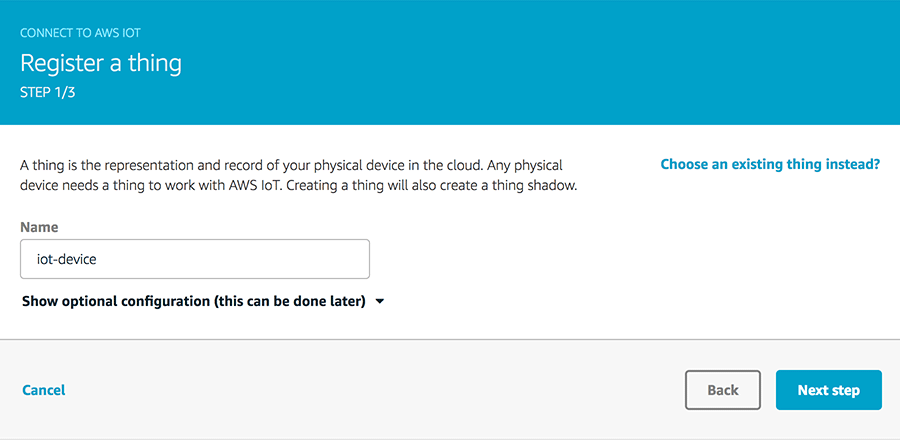The height and width of the screenshot is (440, 900).
Task: Click the word 'Show' in the configuration expander
Action: (x=41, y=301)
